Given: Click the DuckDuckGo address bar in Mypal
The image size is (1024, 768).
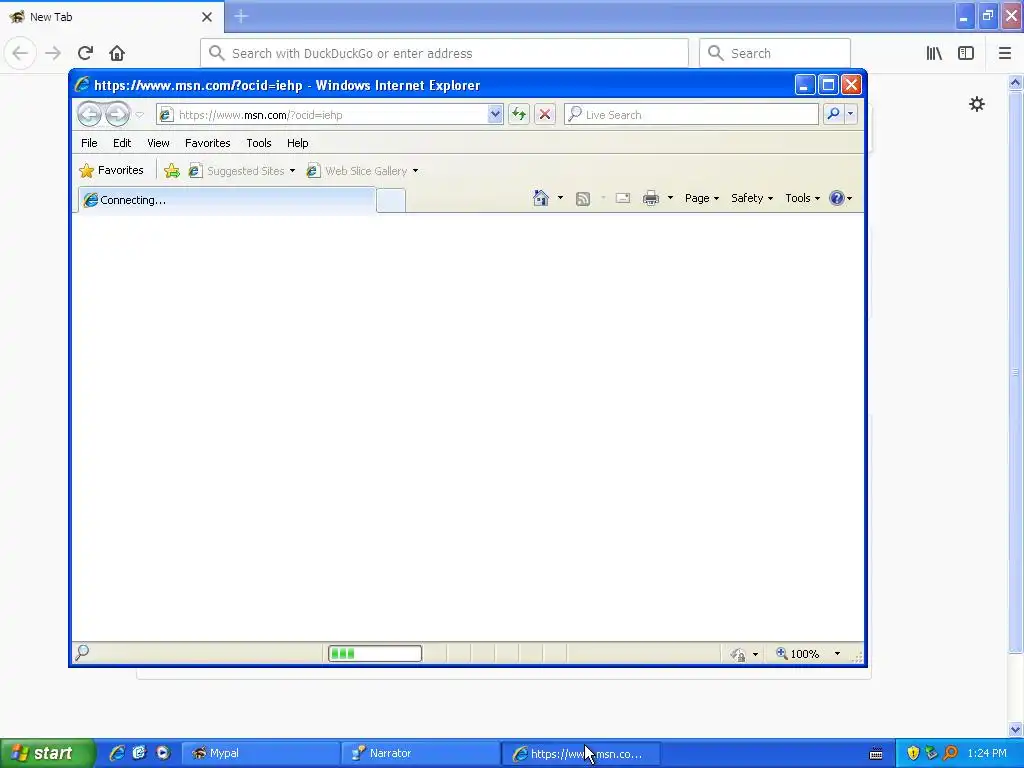Looking at the screenshot, I should coord(444,53).
